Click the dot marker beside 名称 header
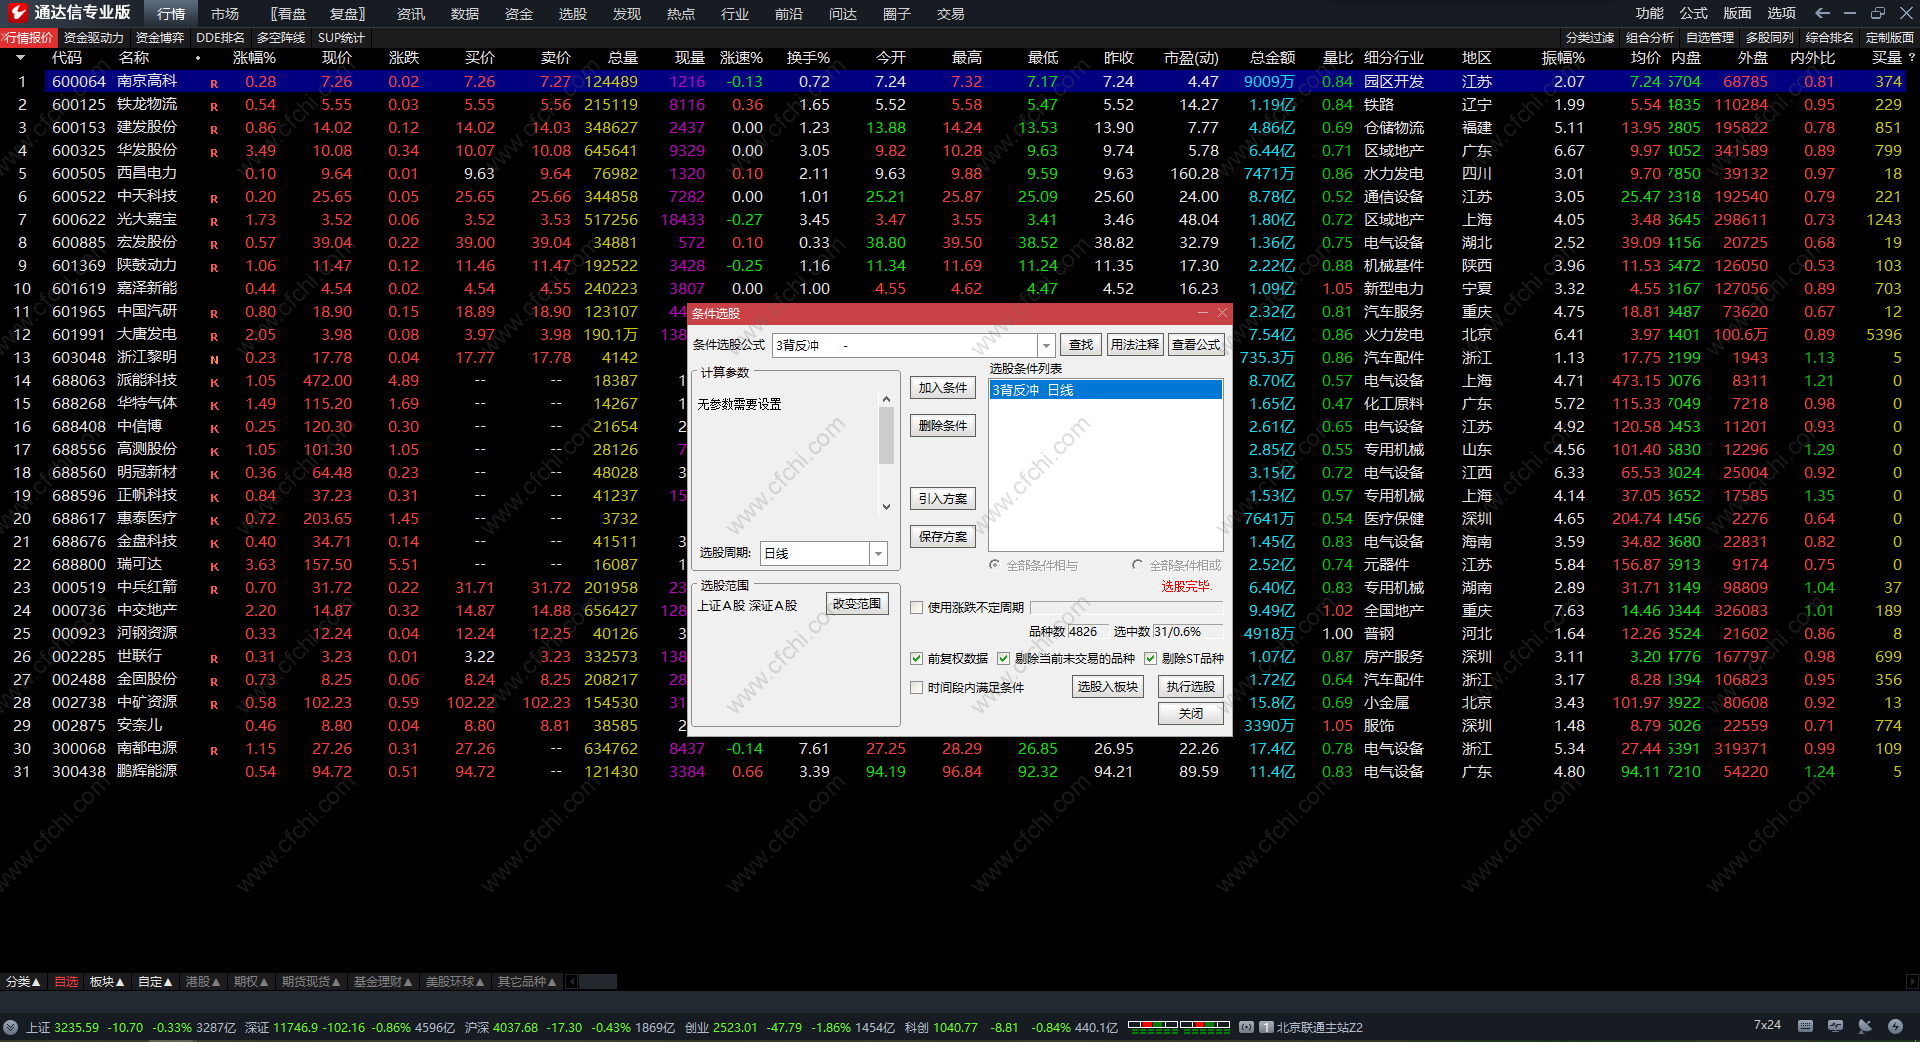1920x1042 pixels. [198, 58]
